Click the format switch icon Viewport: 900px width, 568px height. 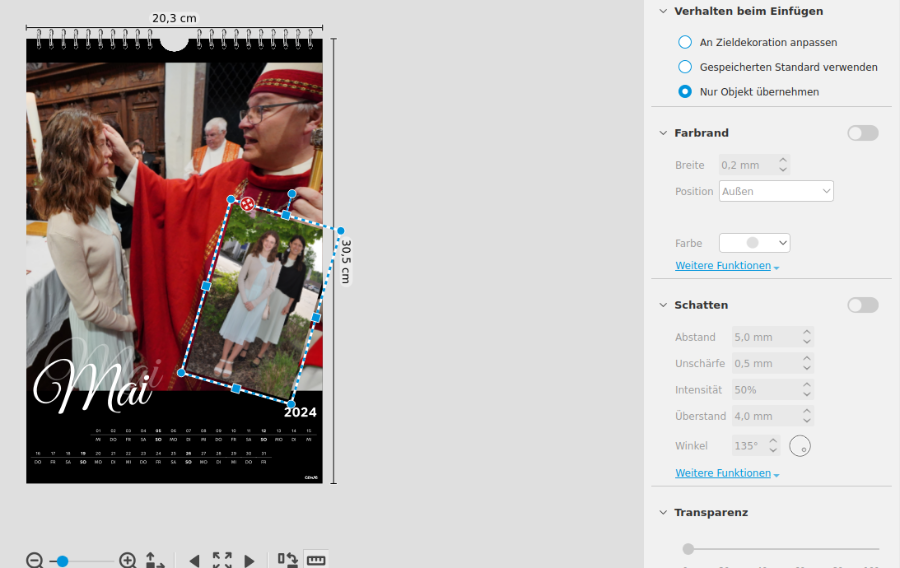(x=288, y=560)
